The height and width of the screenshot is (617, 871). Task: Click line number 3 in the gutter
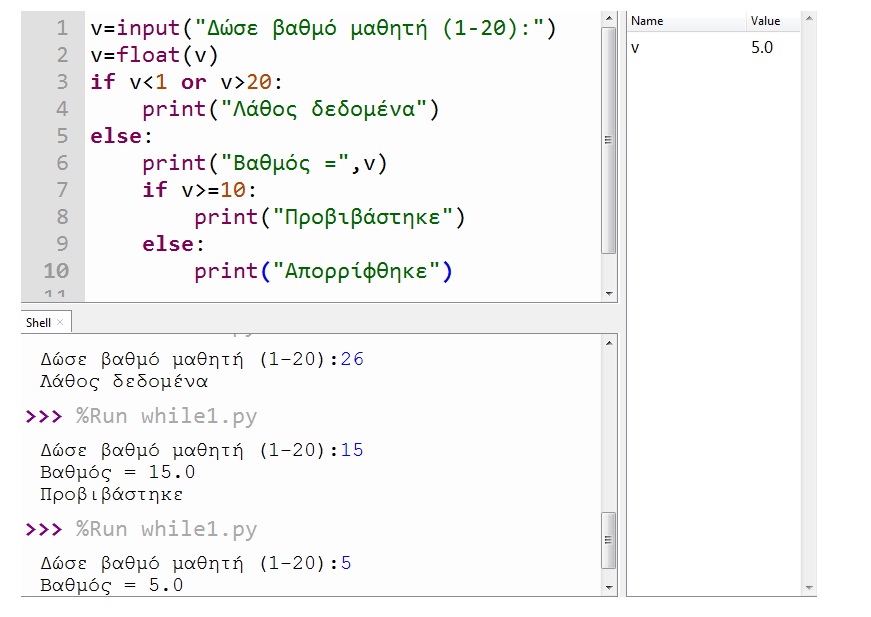click(62, 82)
